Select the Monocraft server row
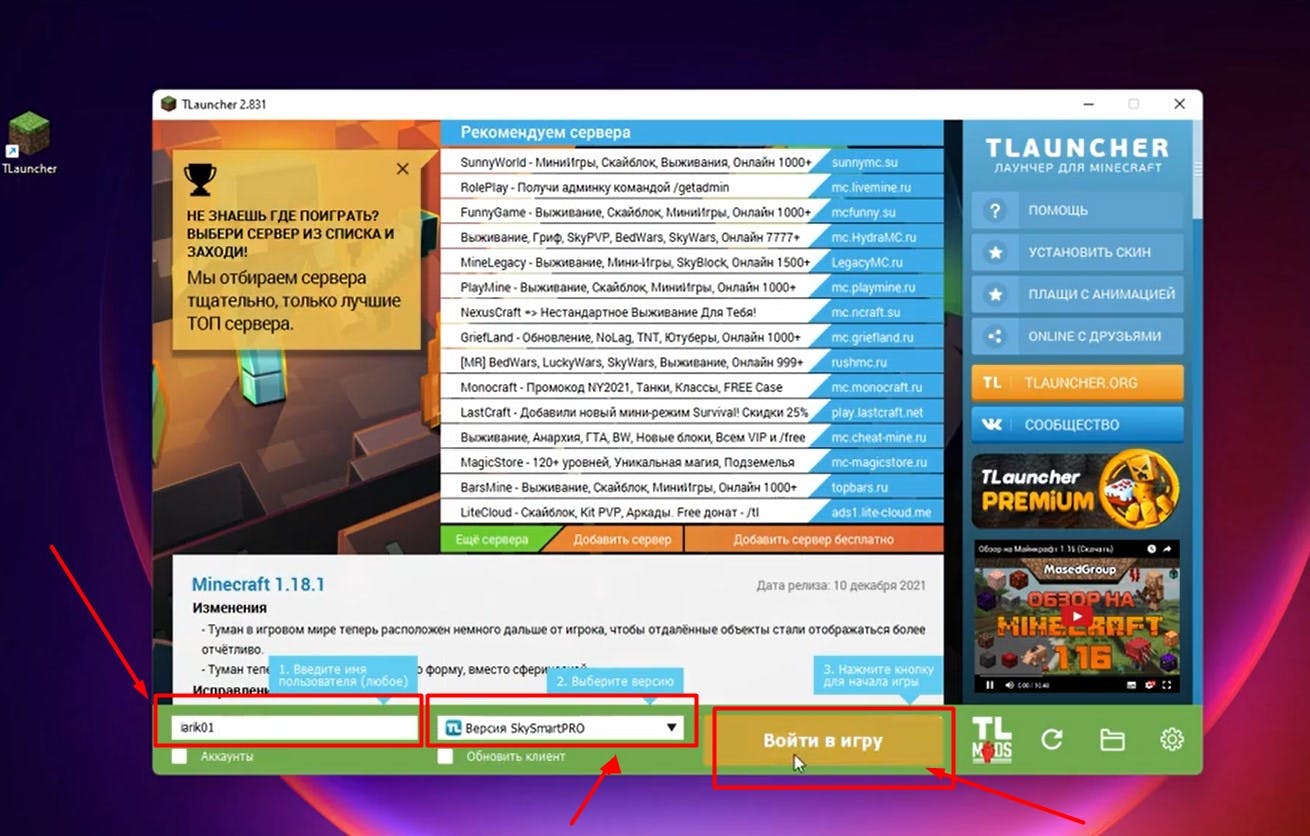Viewport: 1310px width, 836px height. pos(691,387)
